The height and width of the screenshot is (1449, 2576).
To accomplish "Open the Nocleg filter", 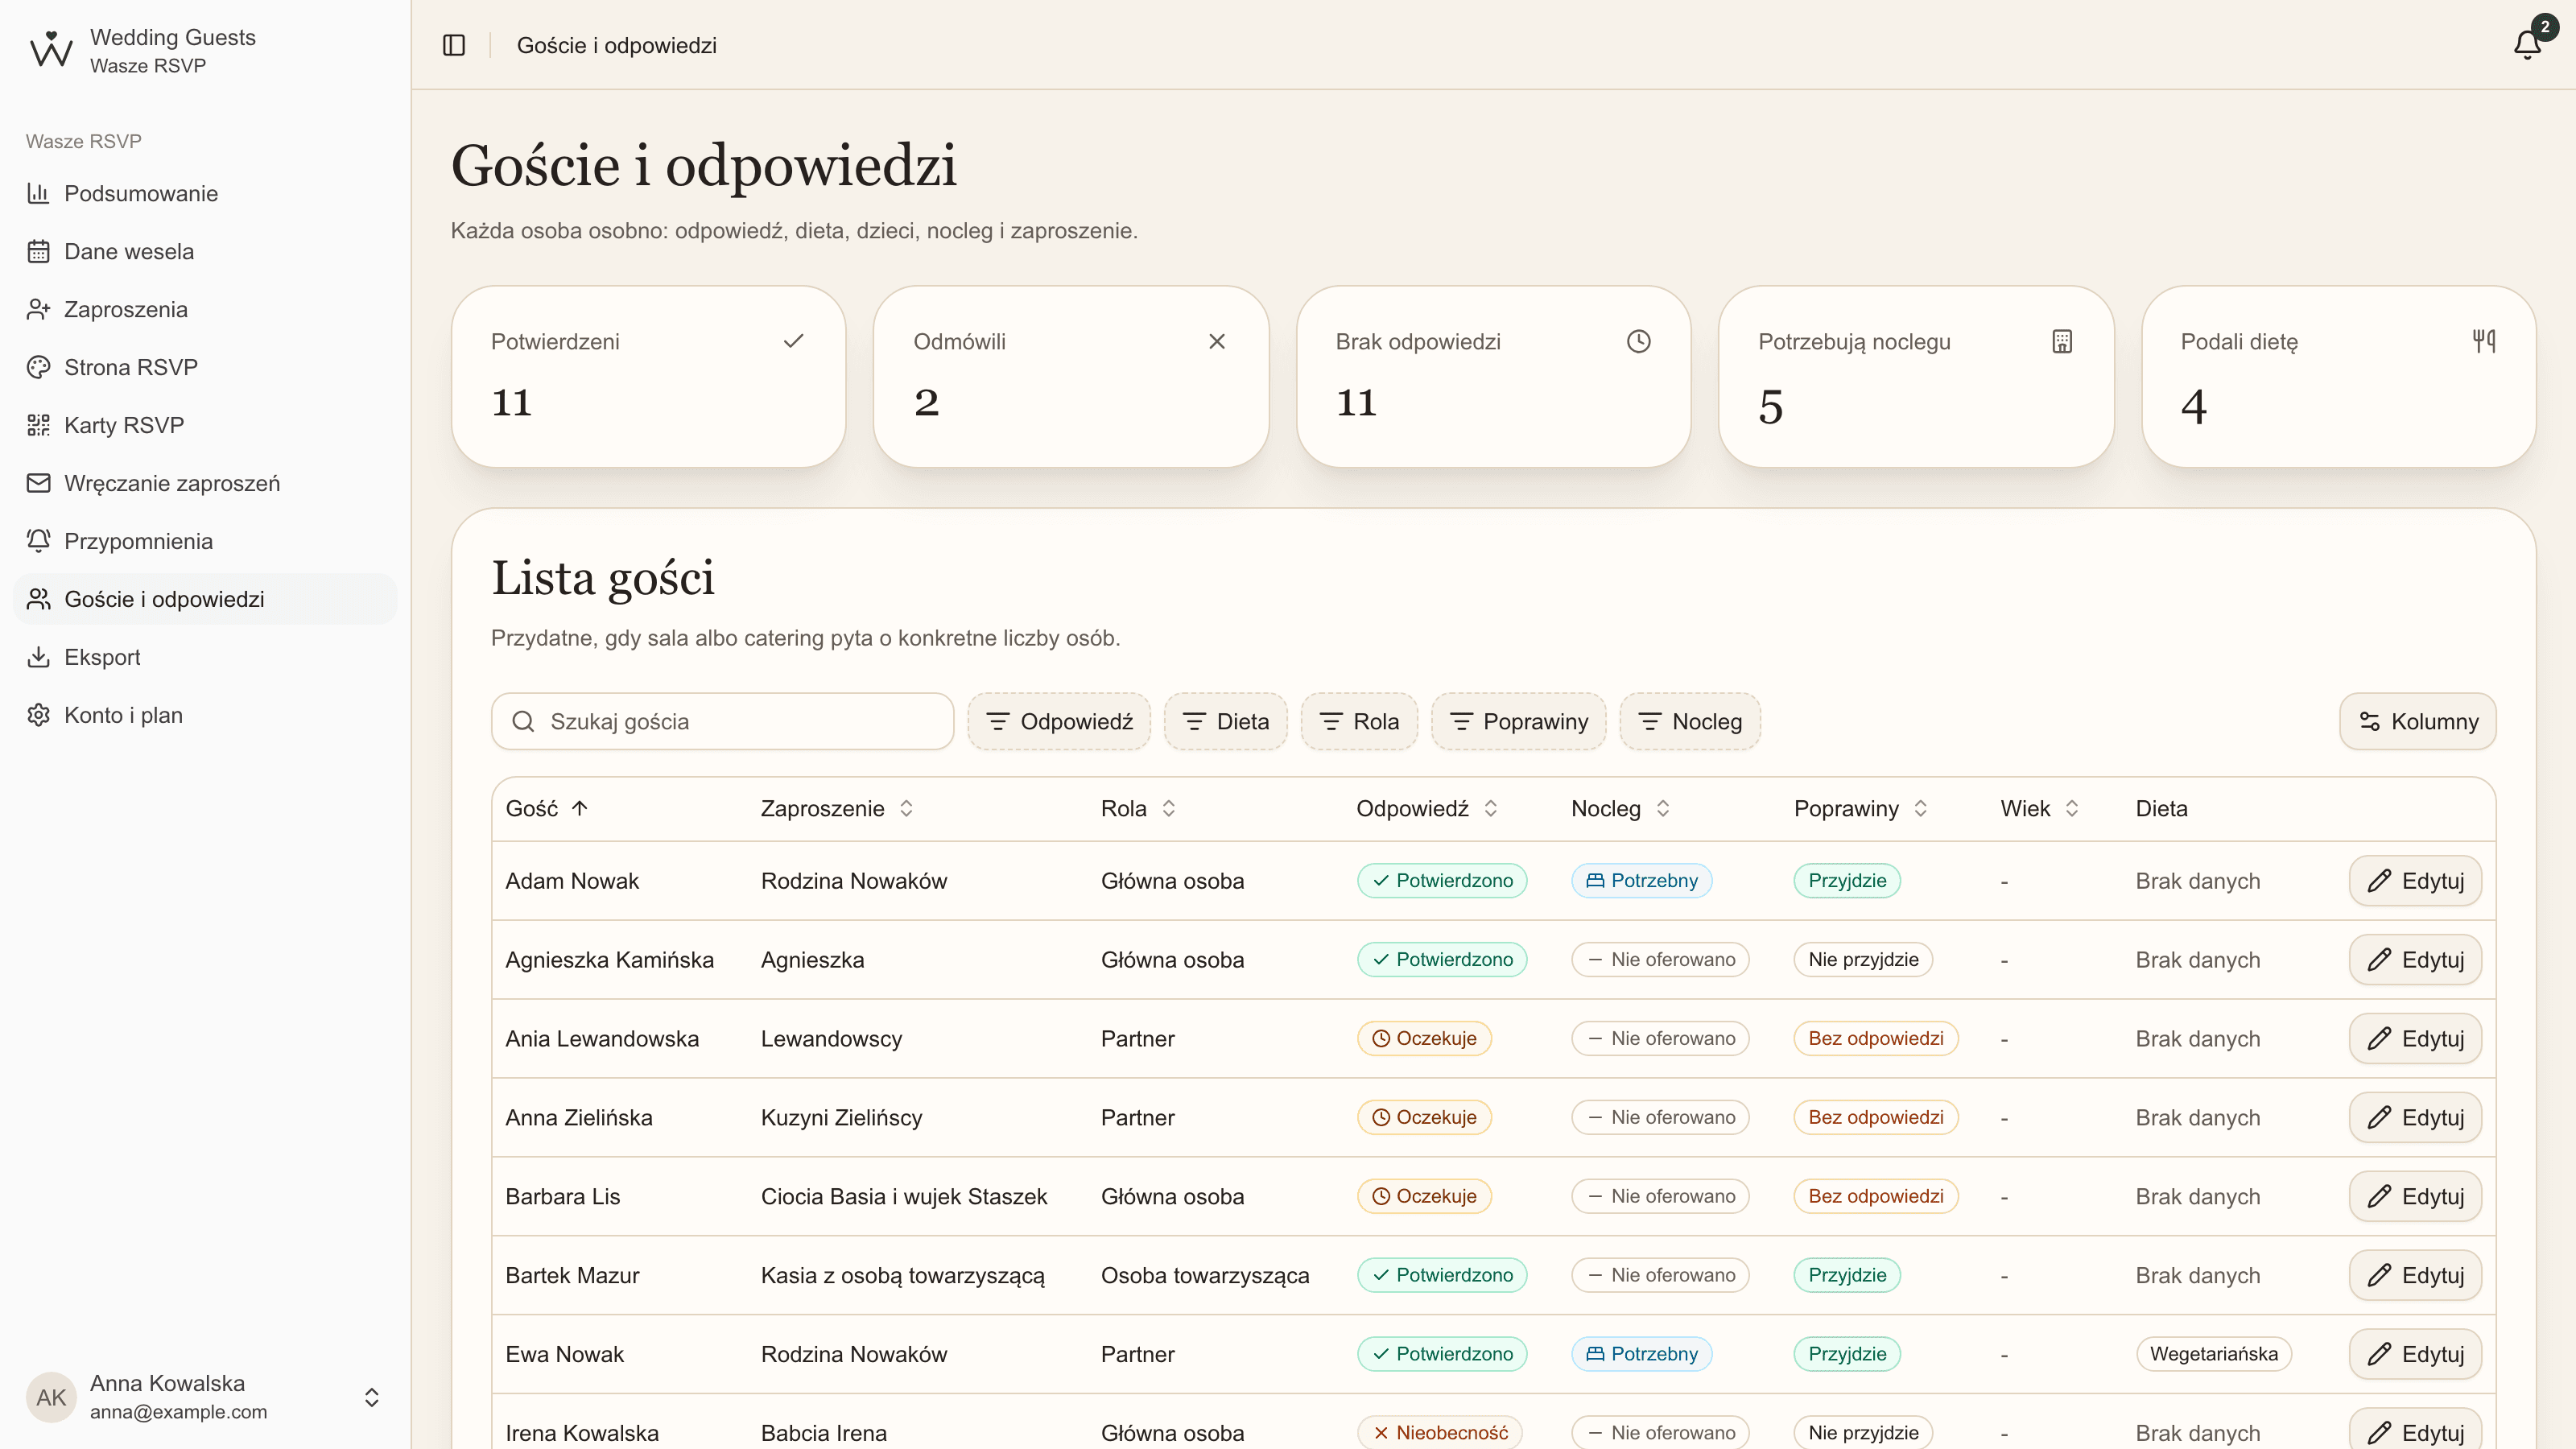I will [x=1690, y=721].
